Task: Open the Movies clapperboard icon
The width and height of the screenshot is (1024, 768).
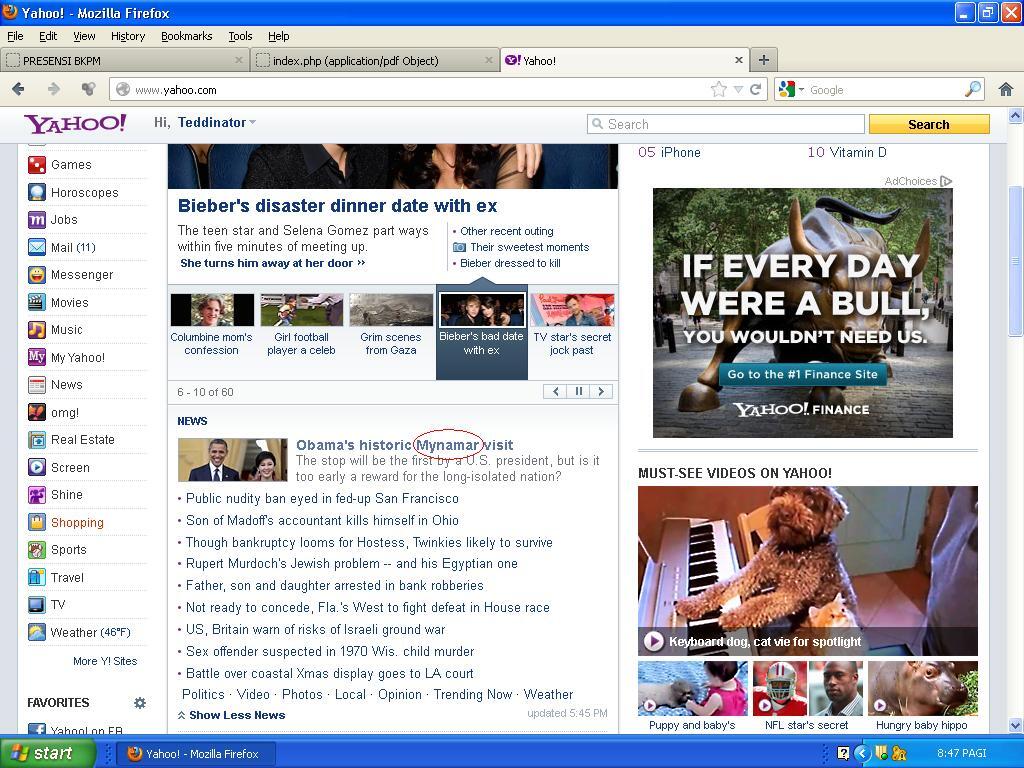Action: click(37, 302)
